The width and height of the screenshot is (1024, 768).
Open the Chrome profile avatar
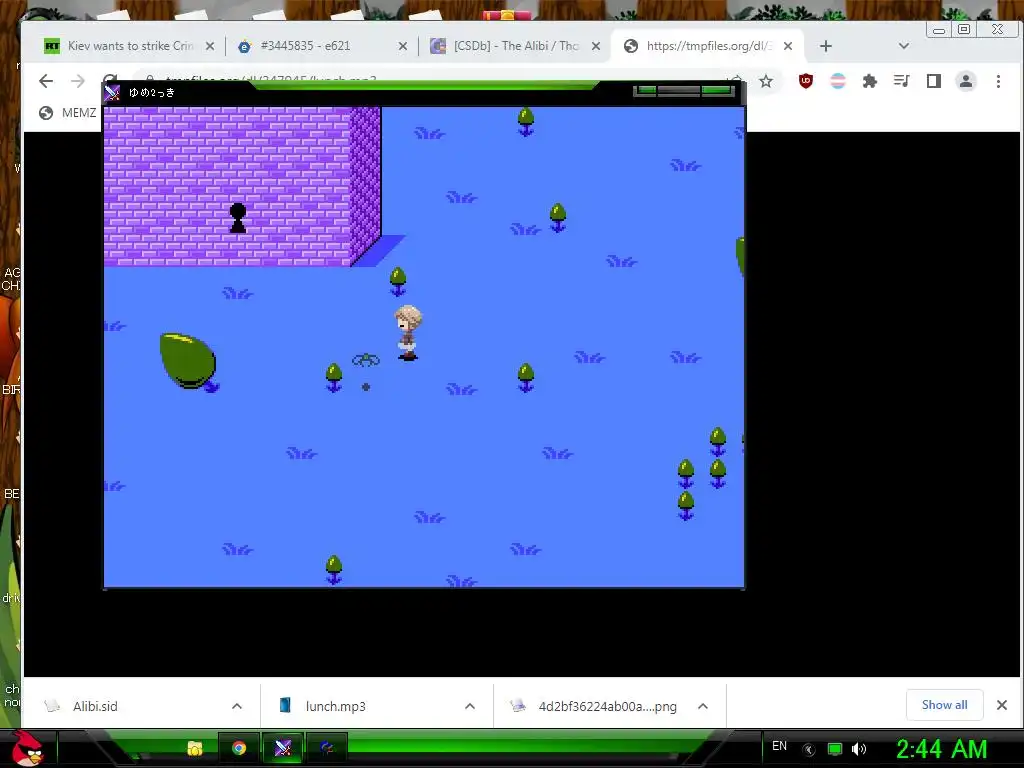(x=966, y=81)
